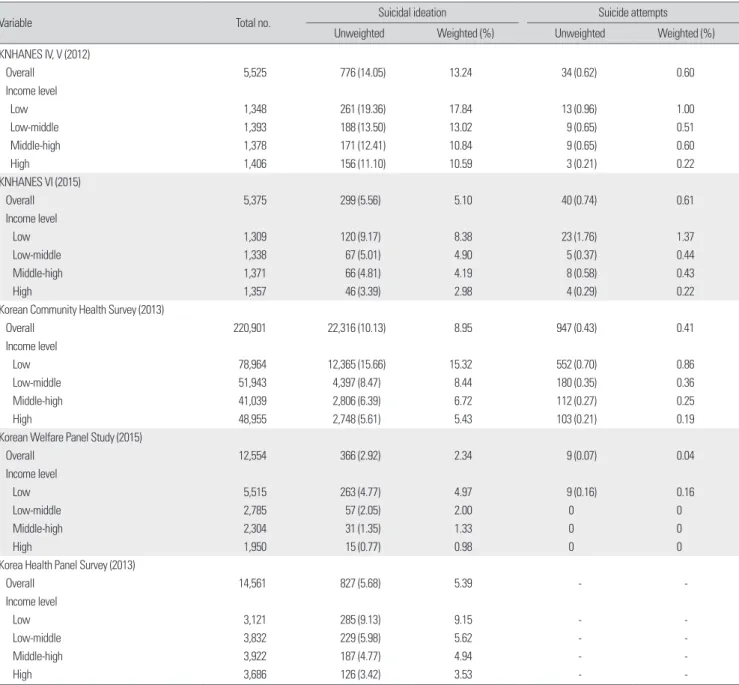Screen dimensions: 739x685
Task: Click weighted value 8.95
Action: pos(463,328)
